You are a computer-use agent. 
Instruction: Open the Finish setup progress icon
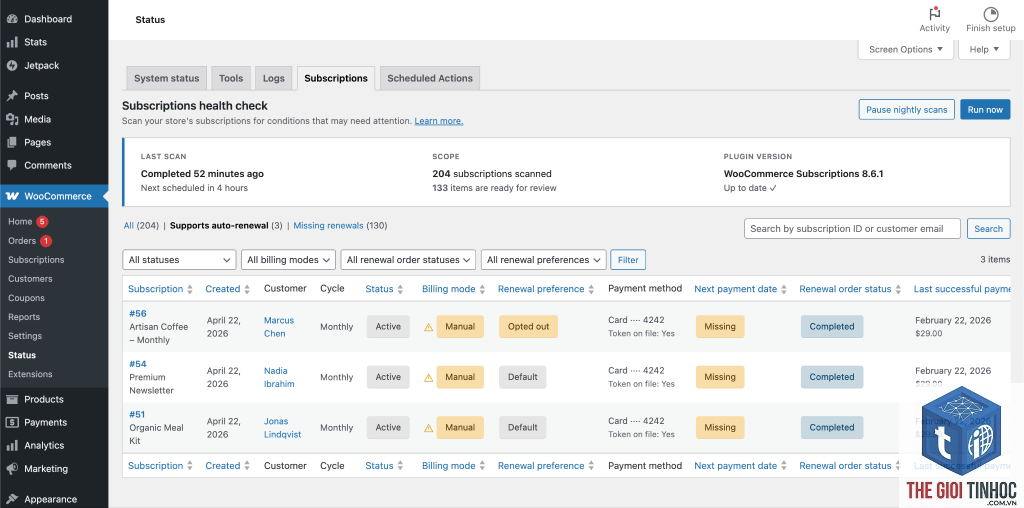(x=991, y=14)
